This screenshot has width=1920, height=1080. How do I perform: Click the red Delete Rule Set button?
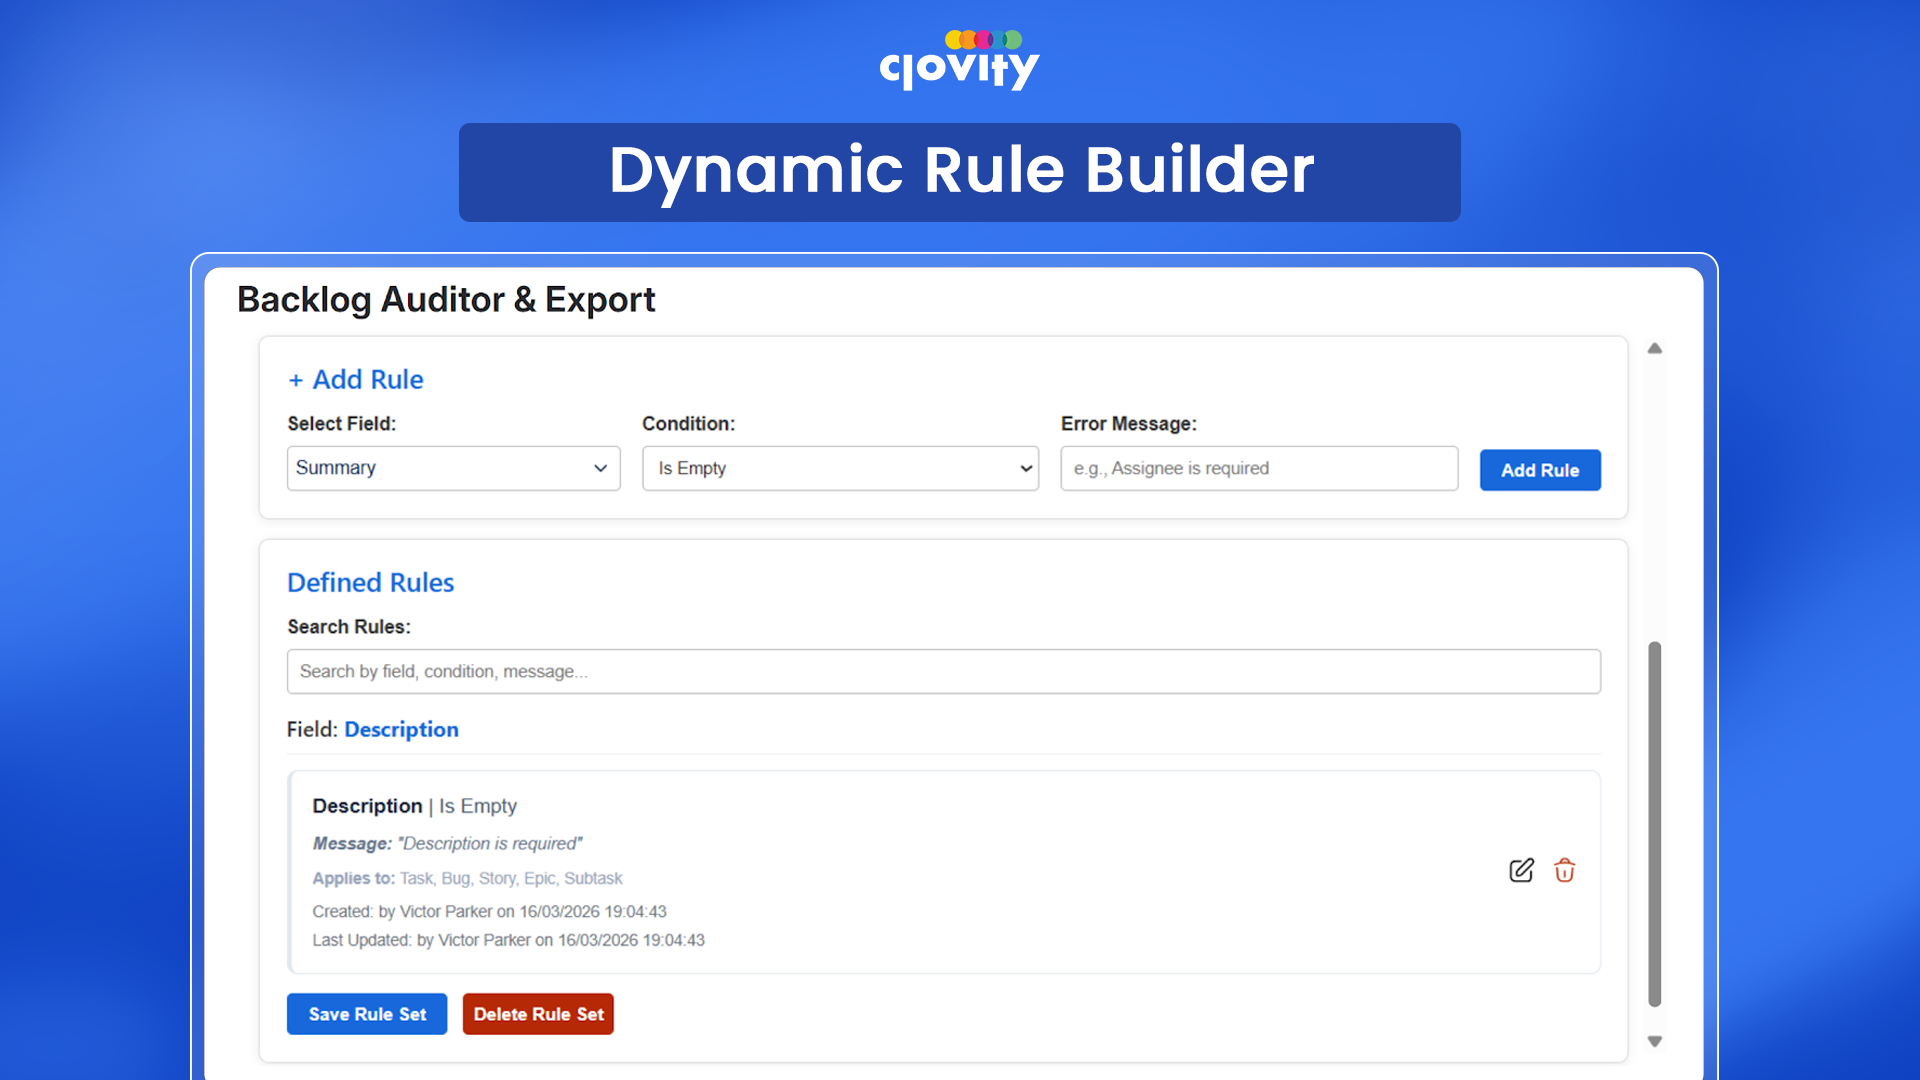click(x=538, y=1014)
